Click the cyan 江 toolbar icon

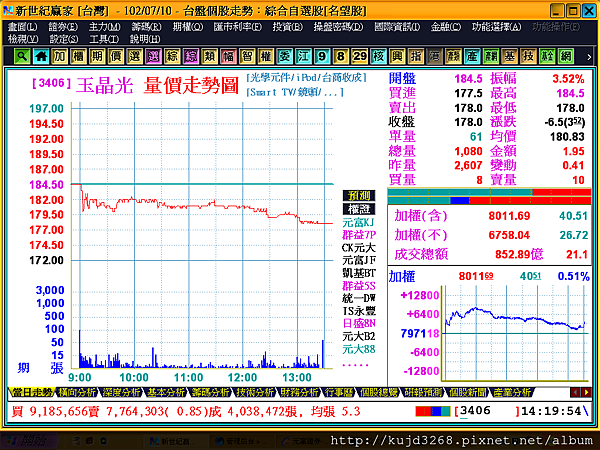(303, 57)
